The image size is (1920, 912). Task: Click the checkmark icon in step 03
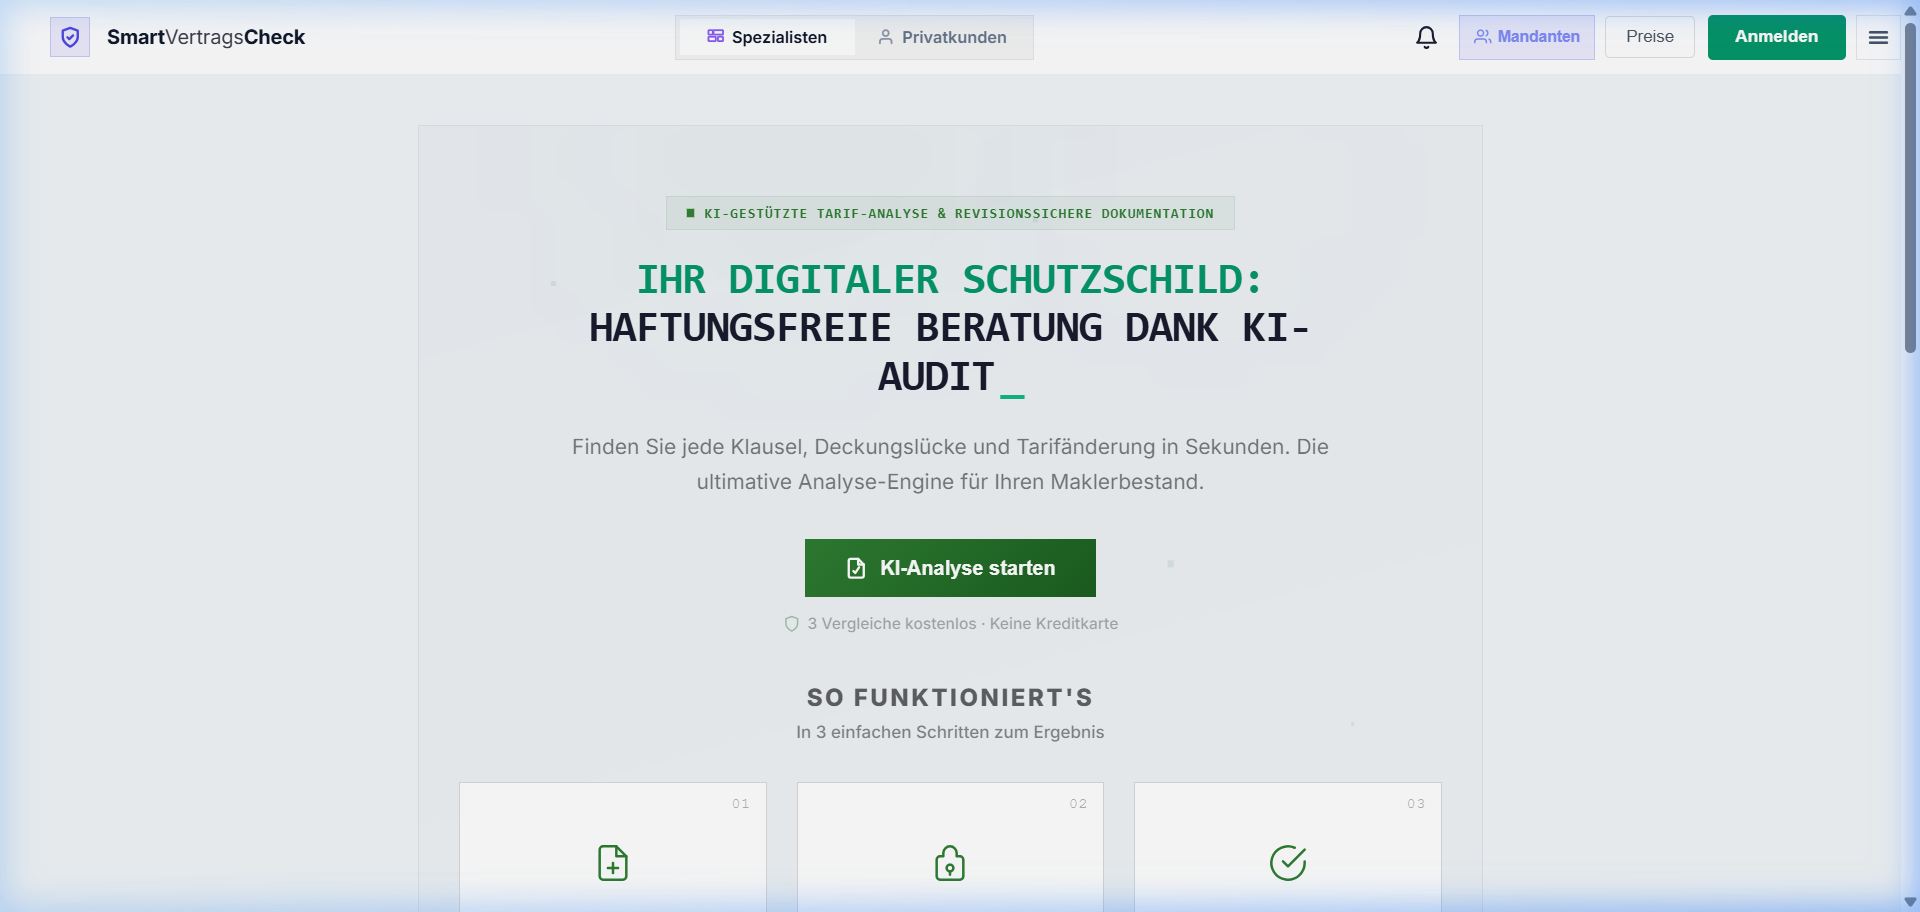1287,862
